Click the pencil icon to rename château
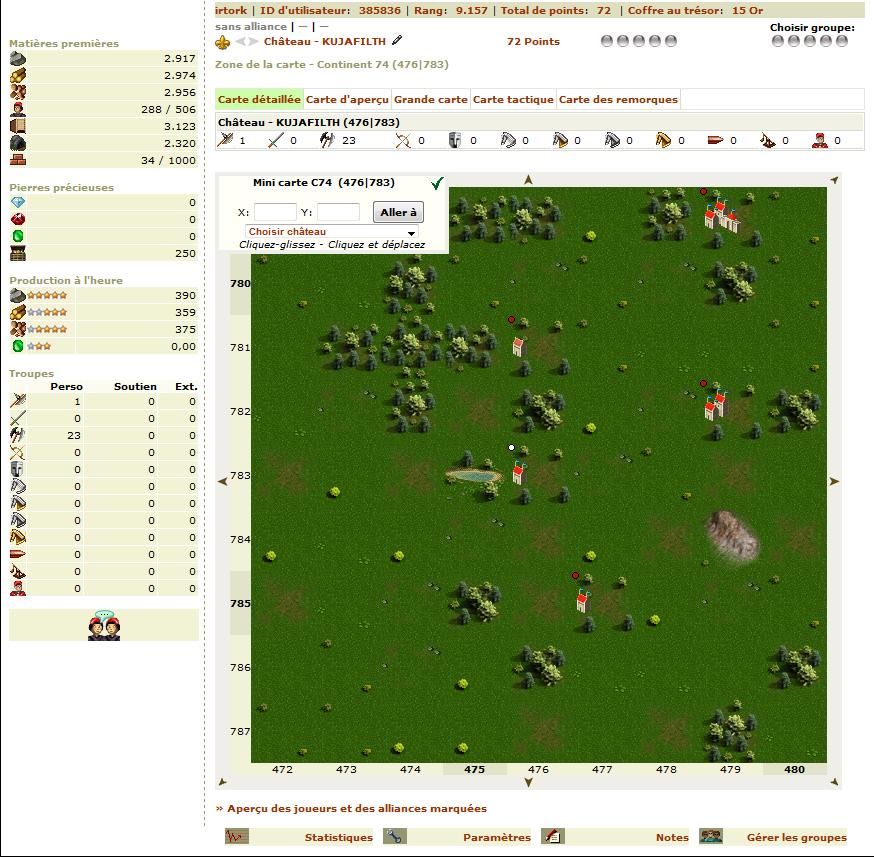 397,41
